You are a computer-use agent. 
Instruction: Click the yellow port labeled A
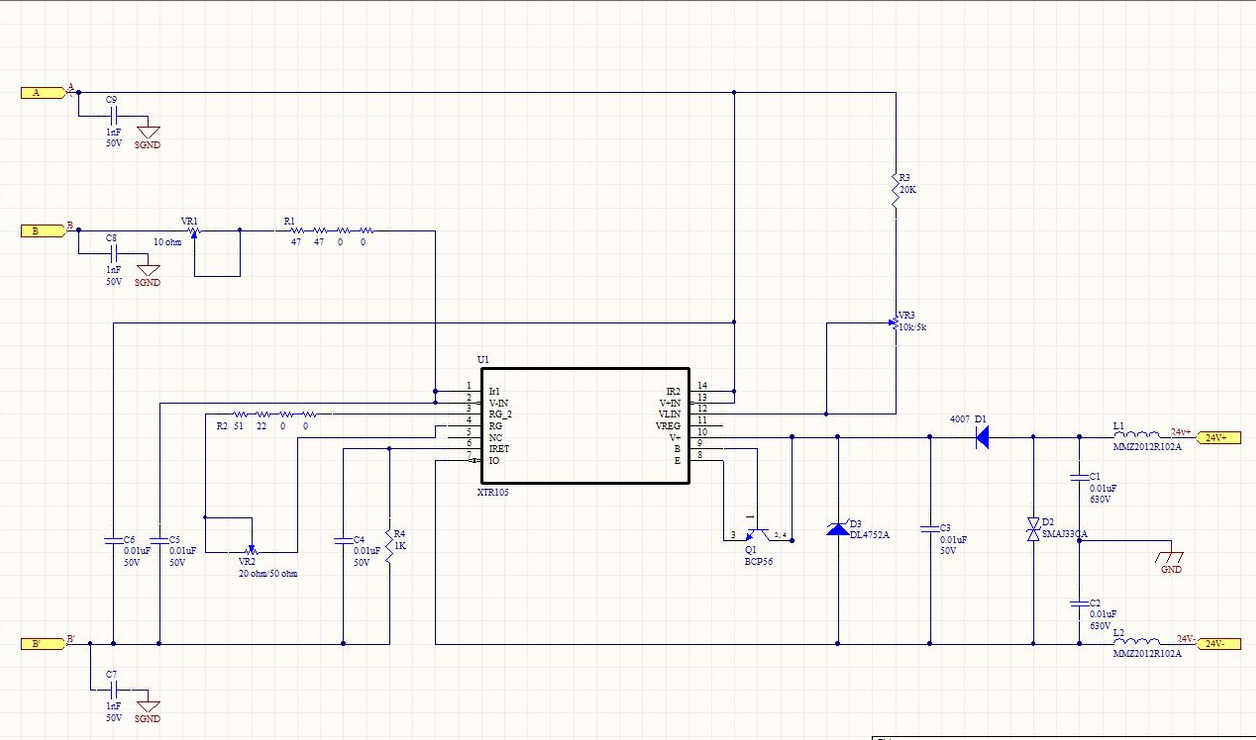43,93
